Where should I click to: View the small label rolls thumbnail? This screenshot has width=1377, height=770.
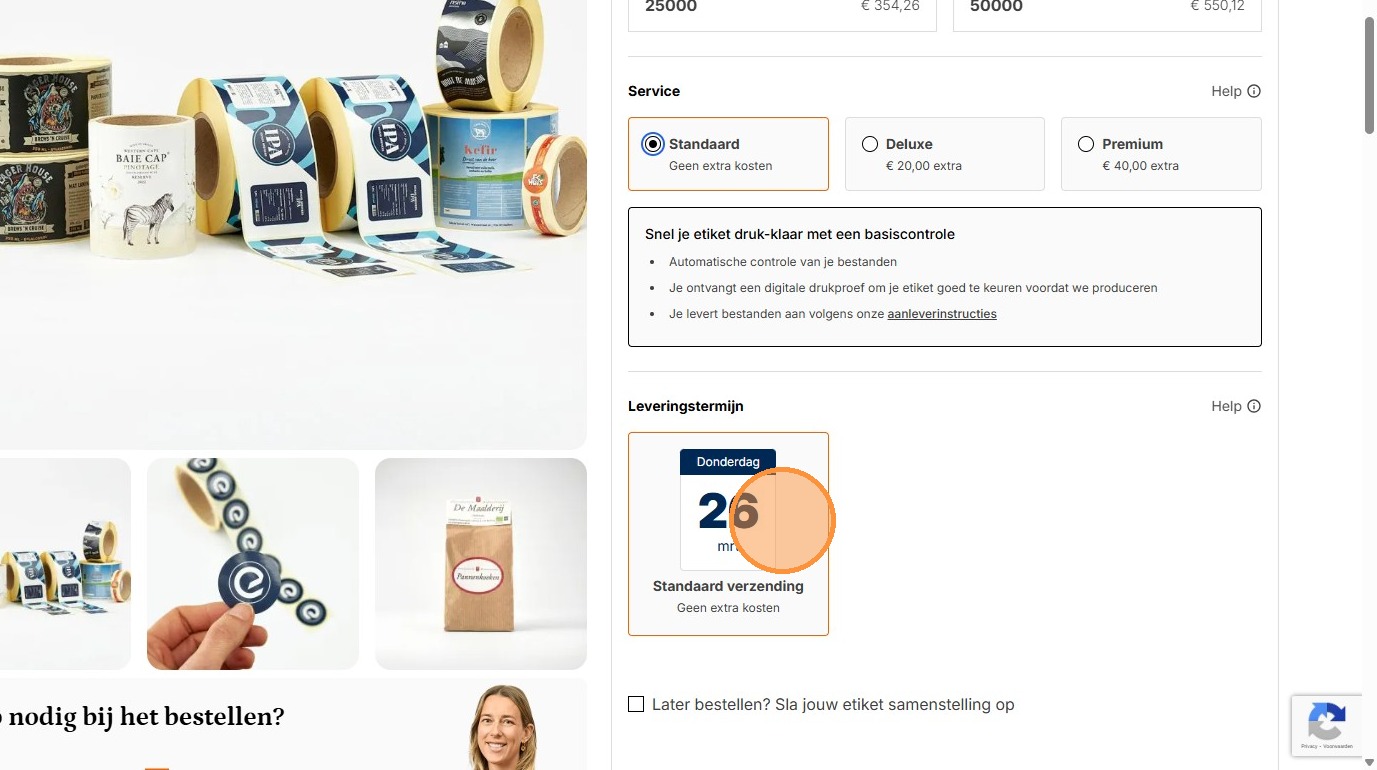(65, 564)
